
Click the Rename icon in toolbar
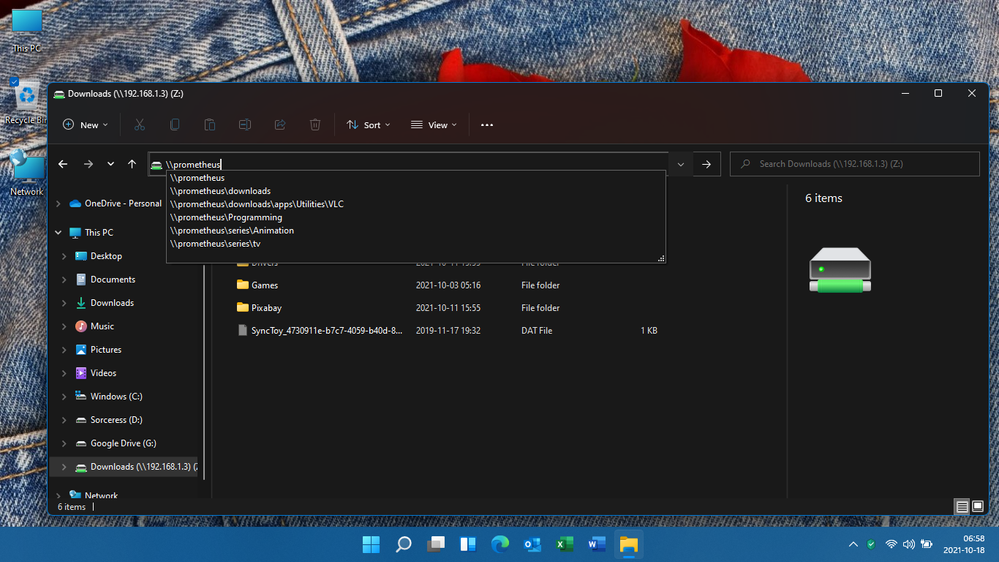(x=245, y=125)
